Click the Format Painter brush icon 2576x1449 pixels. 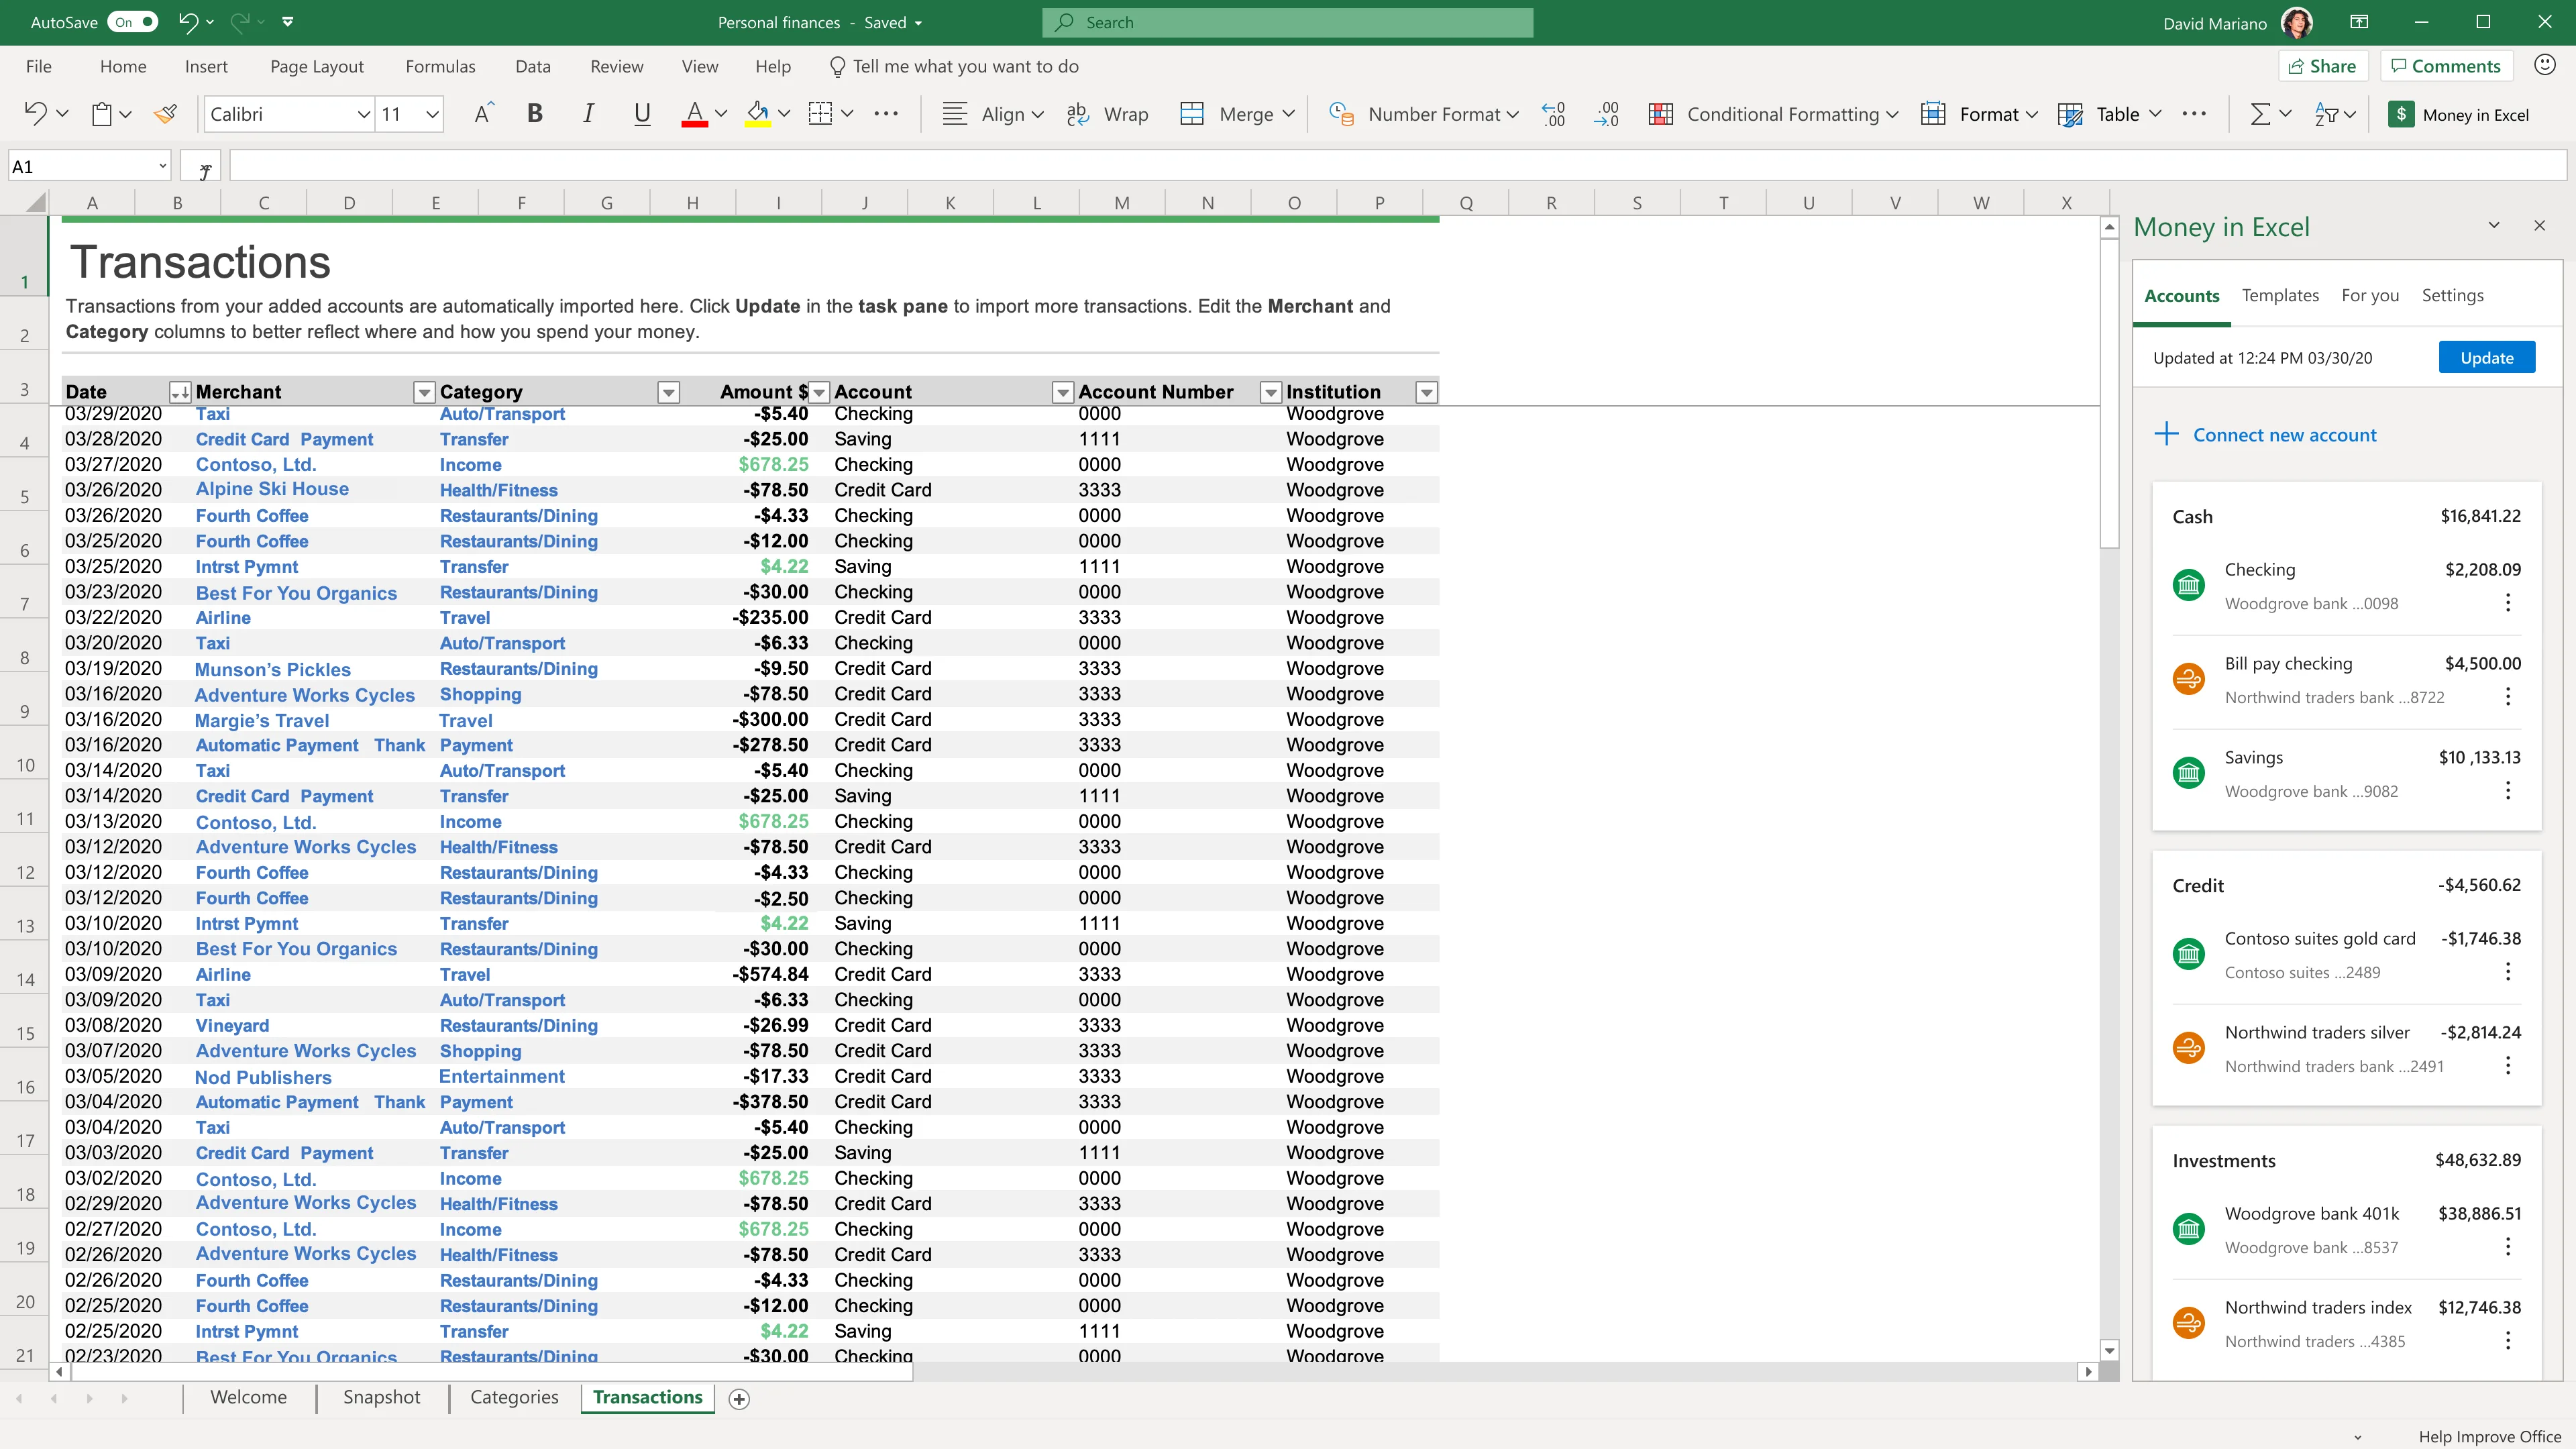tap(166, 114)
